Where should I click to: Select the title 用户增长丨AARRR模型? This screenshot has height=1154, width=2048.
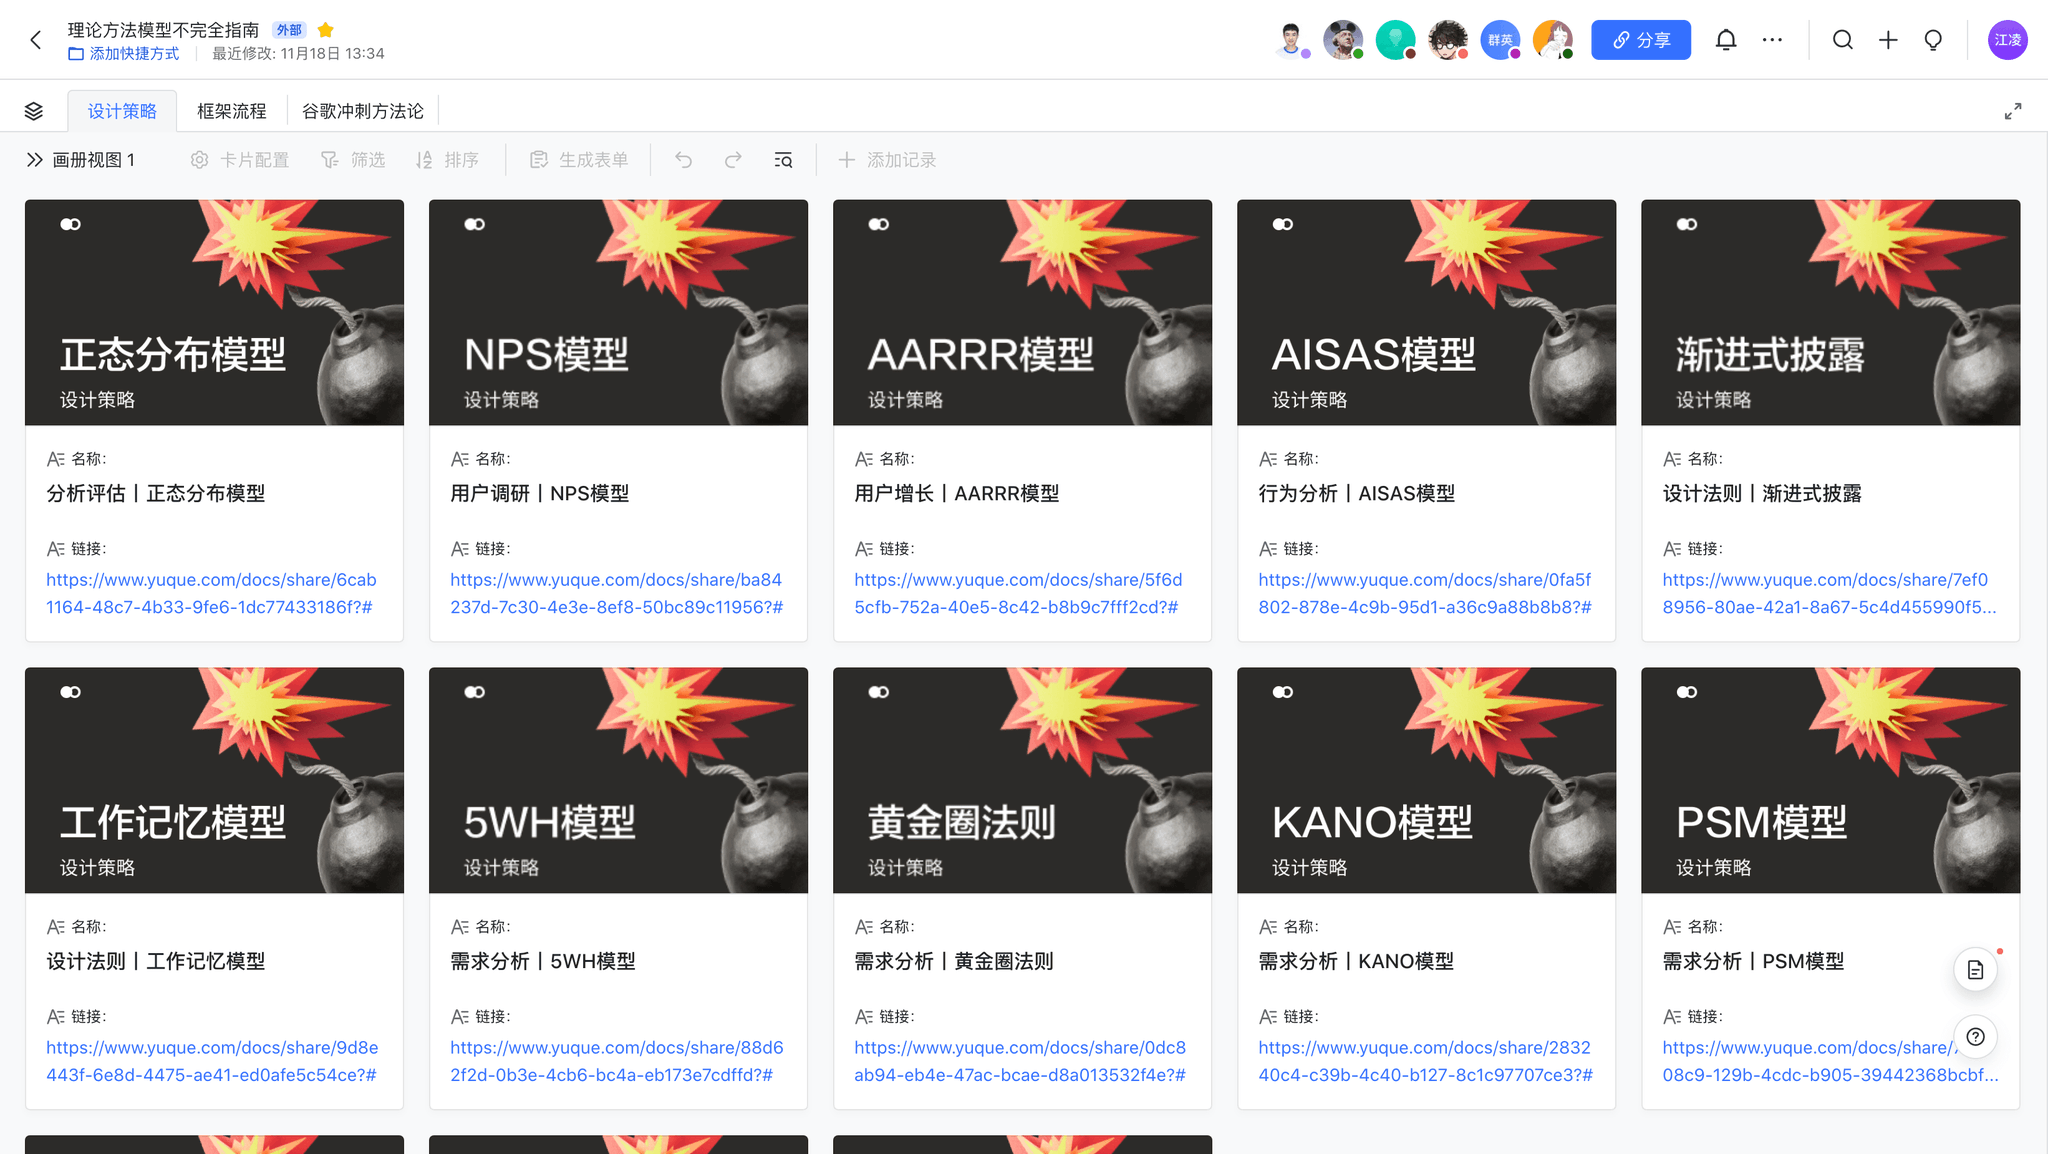957,493
